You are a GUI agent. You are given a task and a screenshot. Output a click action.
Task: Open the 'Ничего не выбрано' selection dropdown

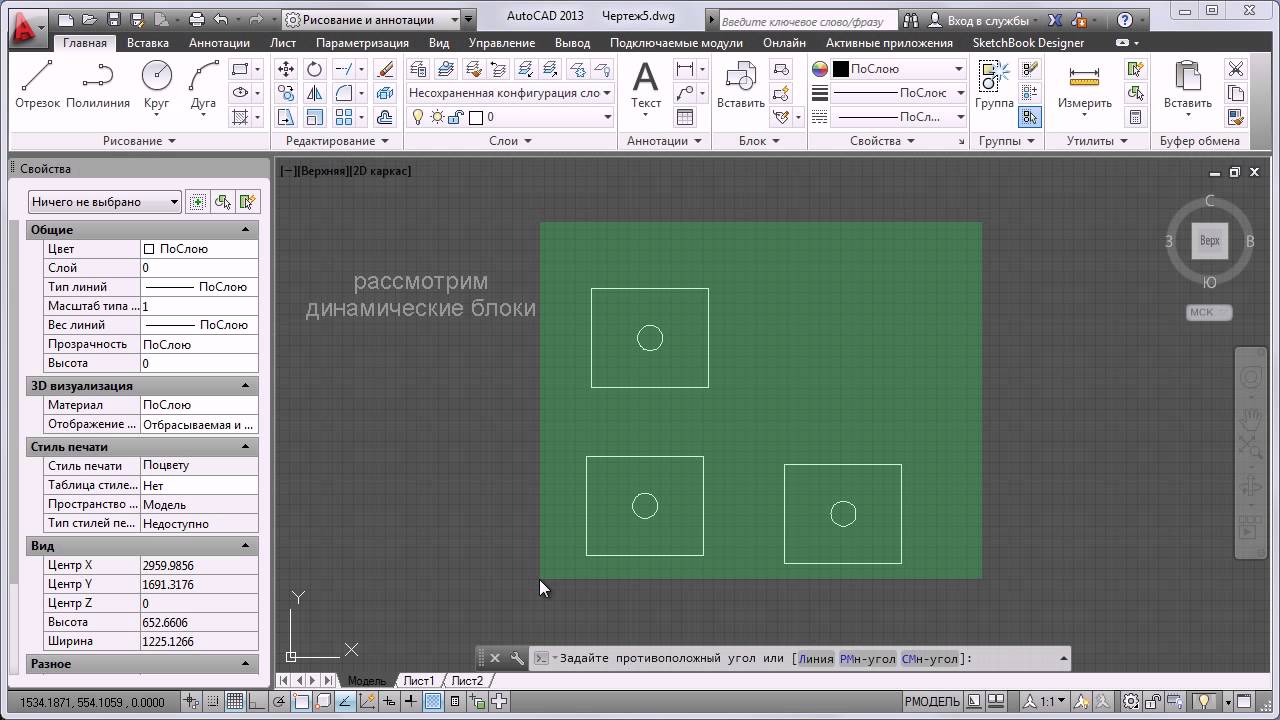104,202
